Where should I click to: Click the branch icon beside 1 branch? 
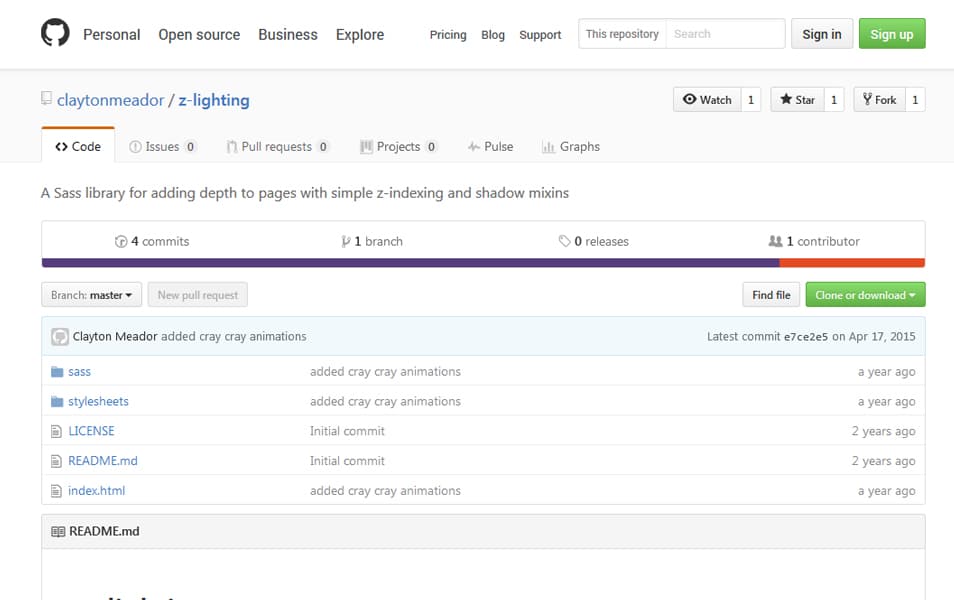346,242
